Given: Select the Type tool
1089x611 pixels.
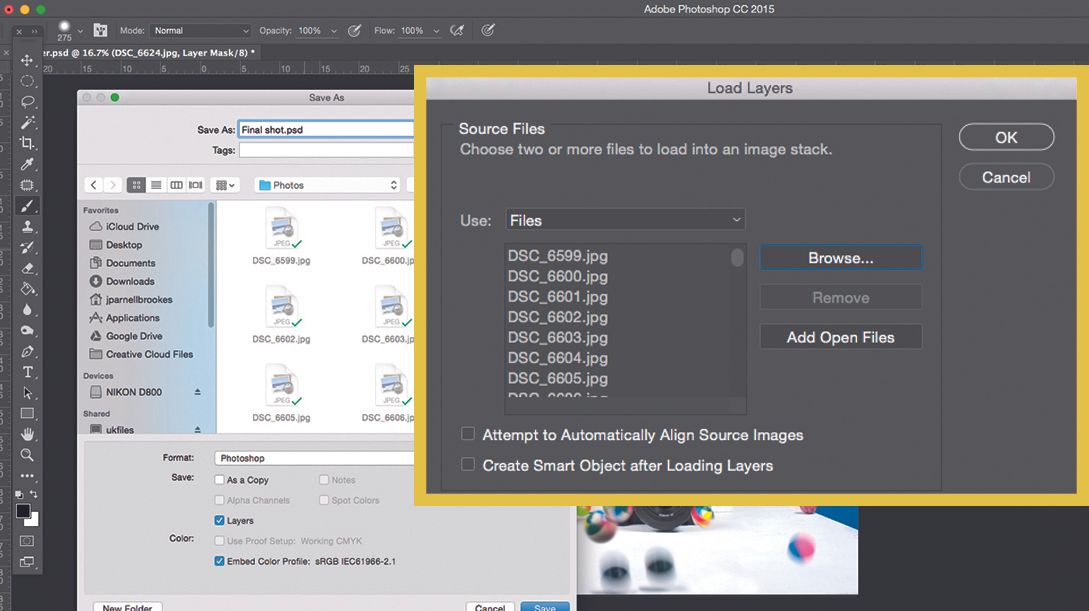Looking at the screenshot, I should click(28, 372).
